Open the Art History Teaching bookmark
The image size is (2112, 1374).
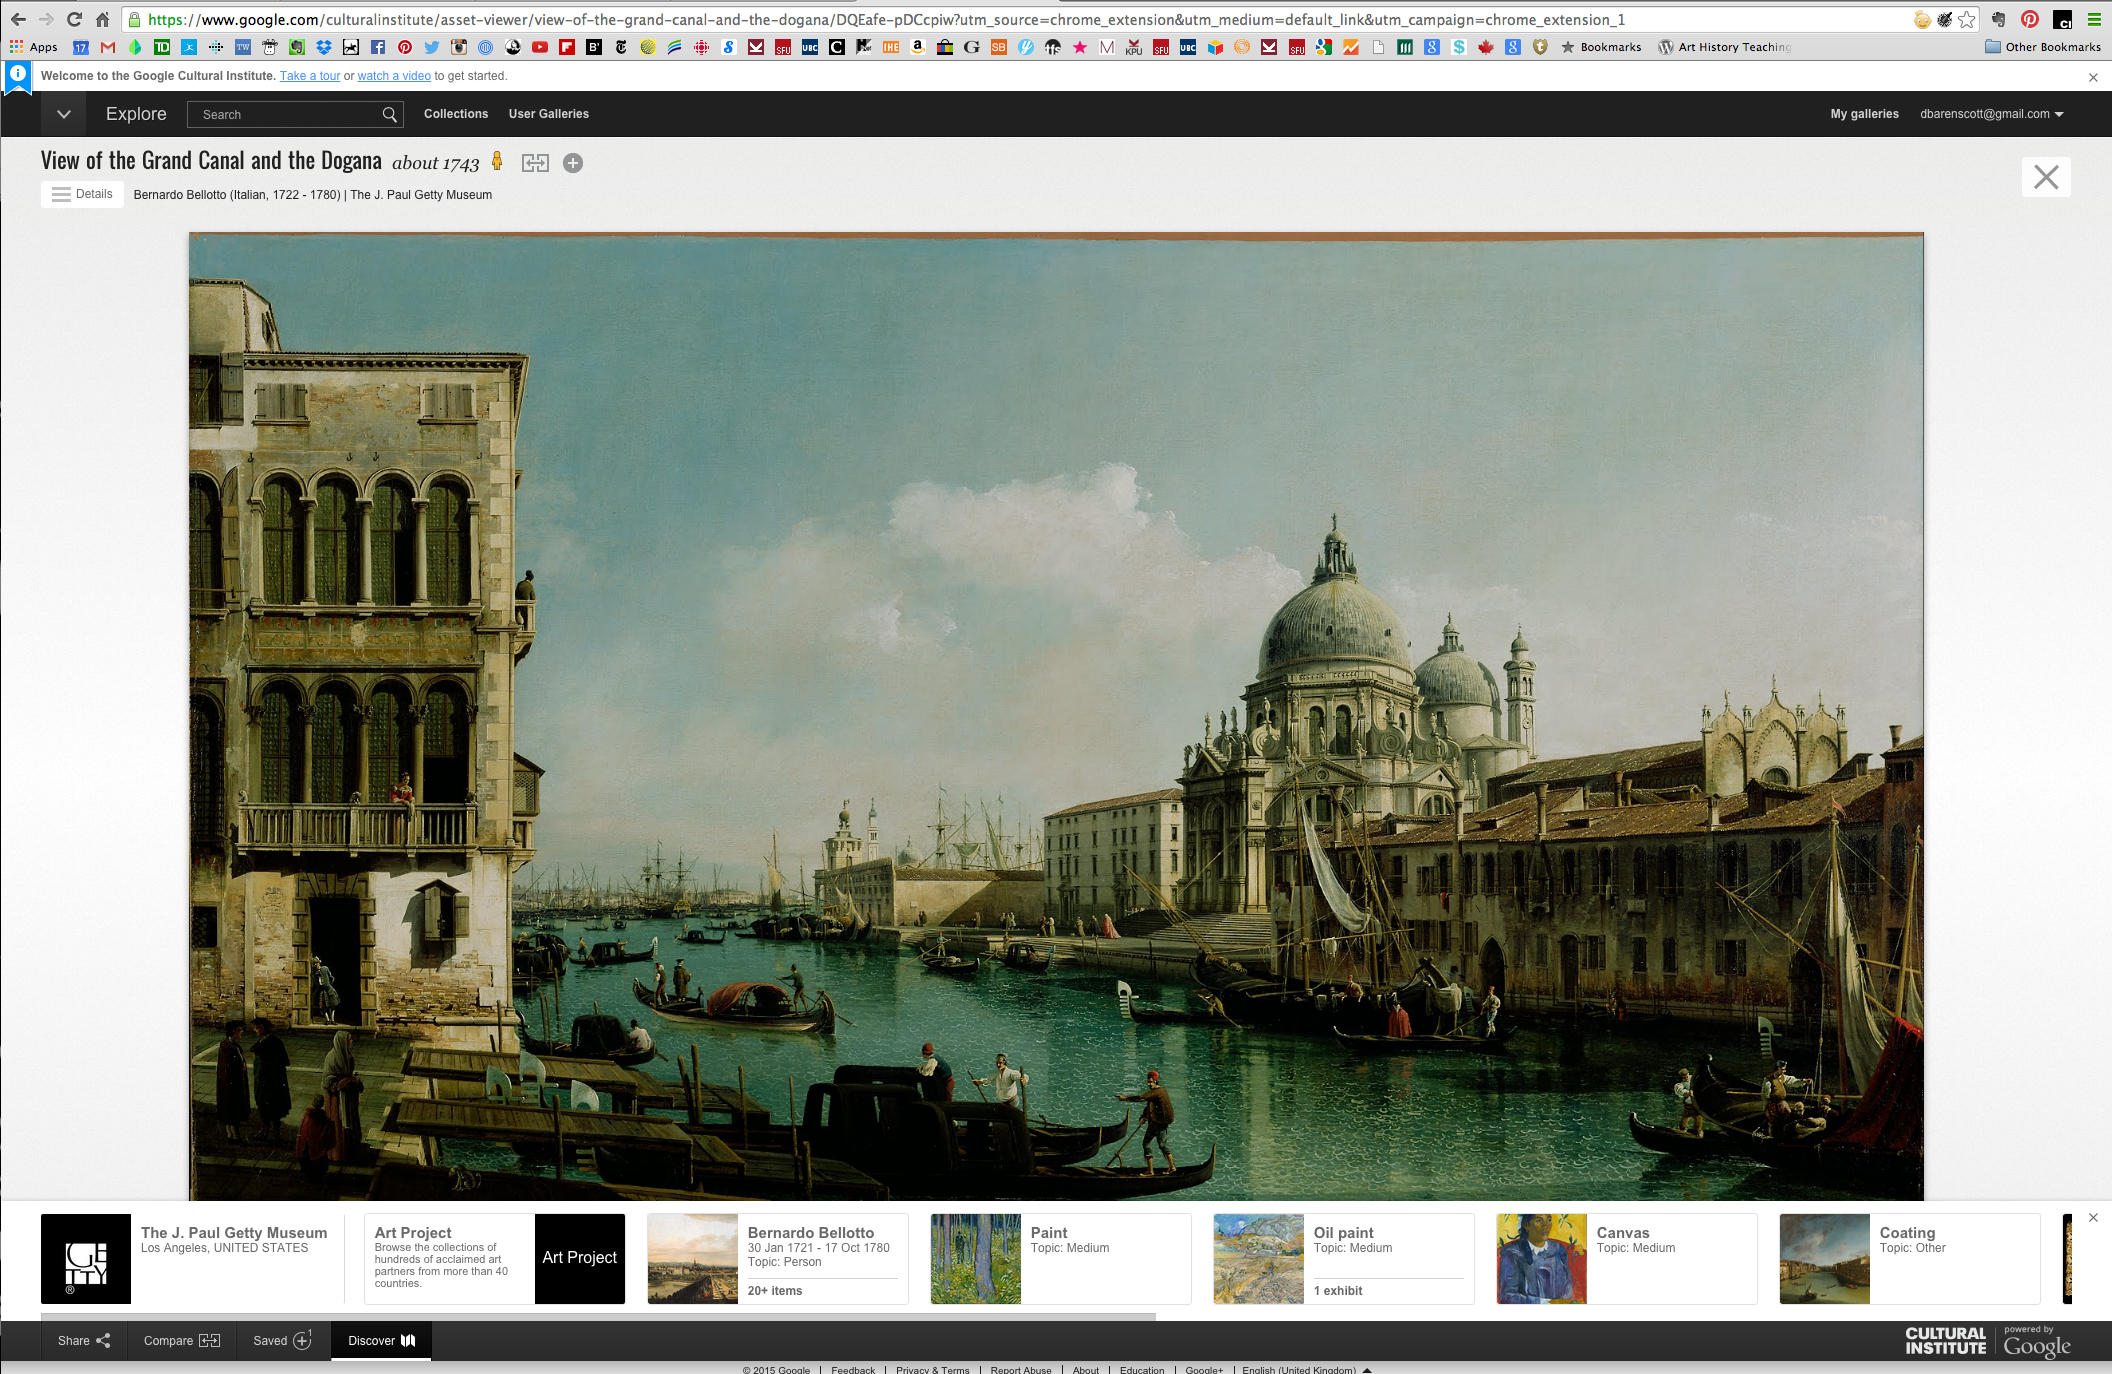click(1725, 47)
